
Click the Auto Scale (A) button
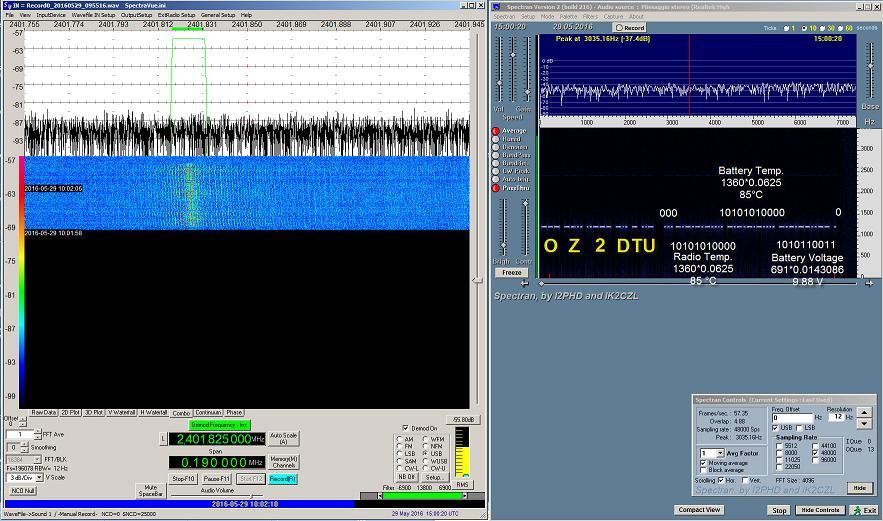(284, 439)
